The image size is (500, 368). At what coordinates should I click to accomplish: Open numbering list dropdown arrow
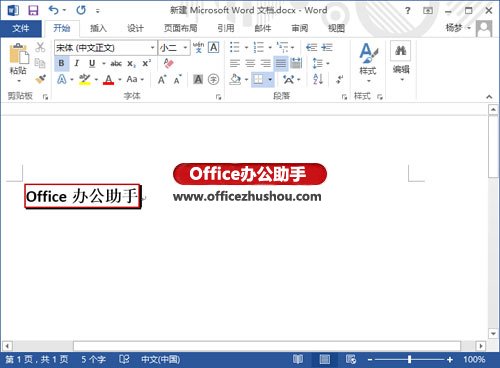[270, 48]
